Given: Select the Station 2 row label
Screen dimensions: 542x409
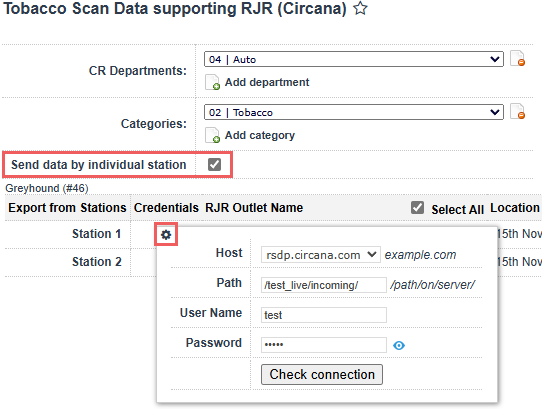Looking at the screenshot, I should [96, 262].
